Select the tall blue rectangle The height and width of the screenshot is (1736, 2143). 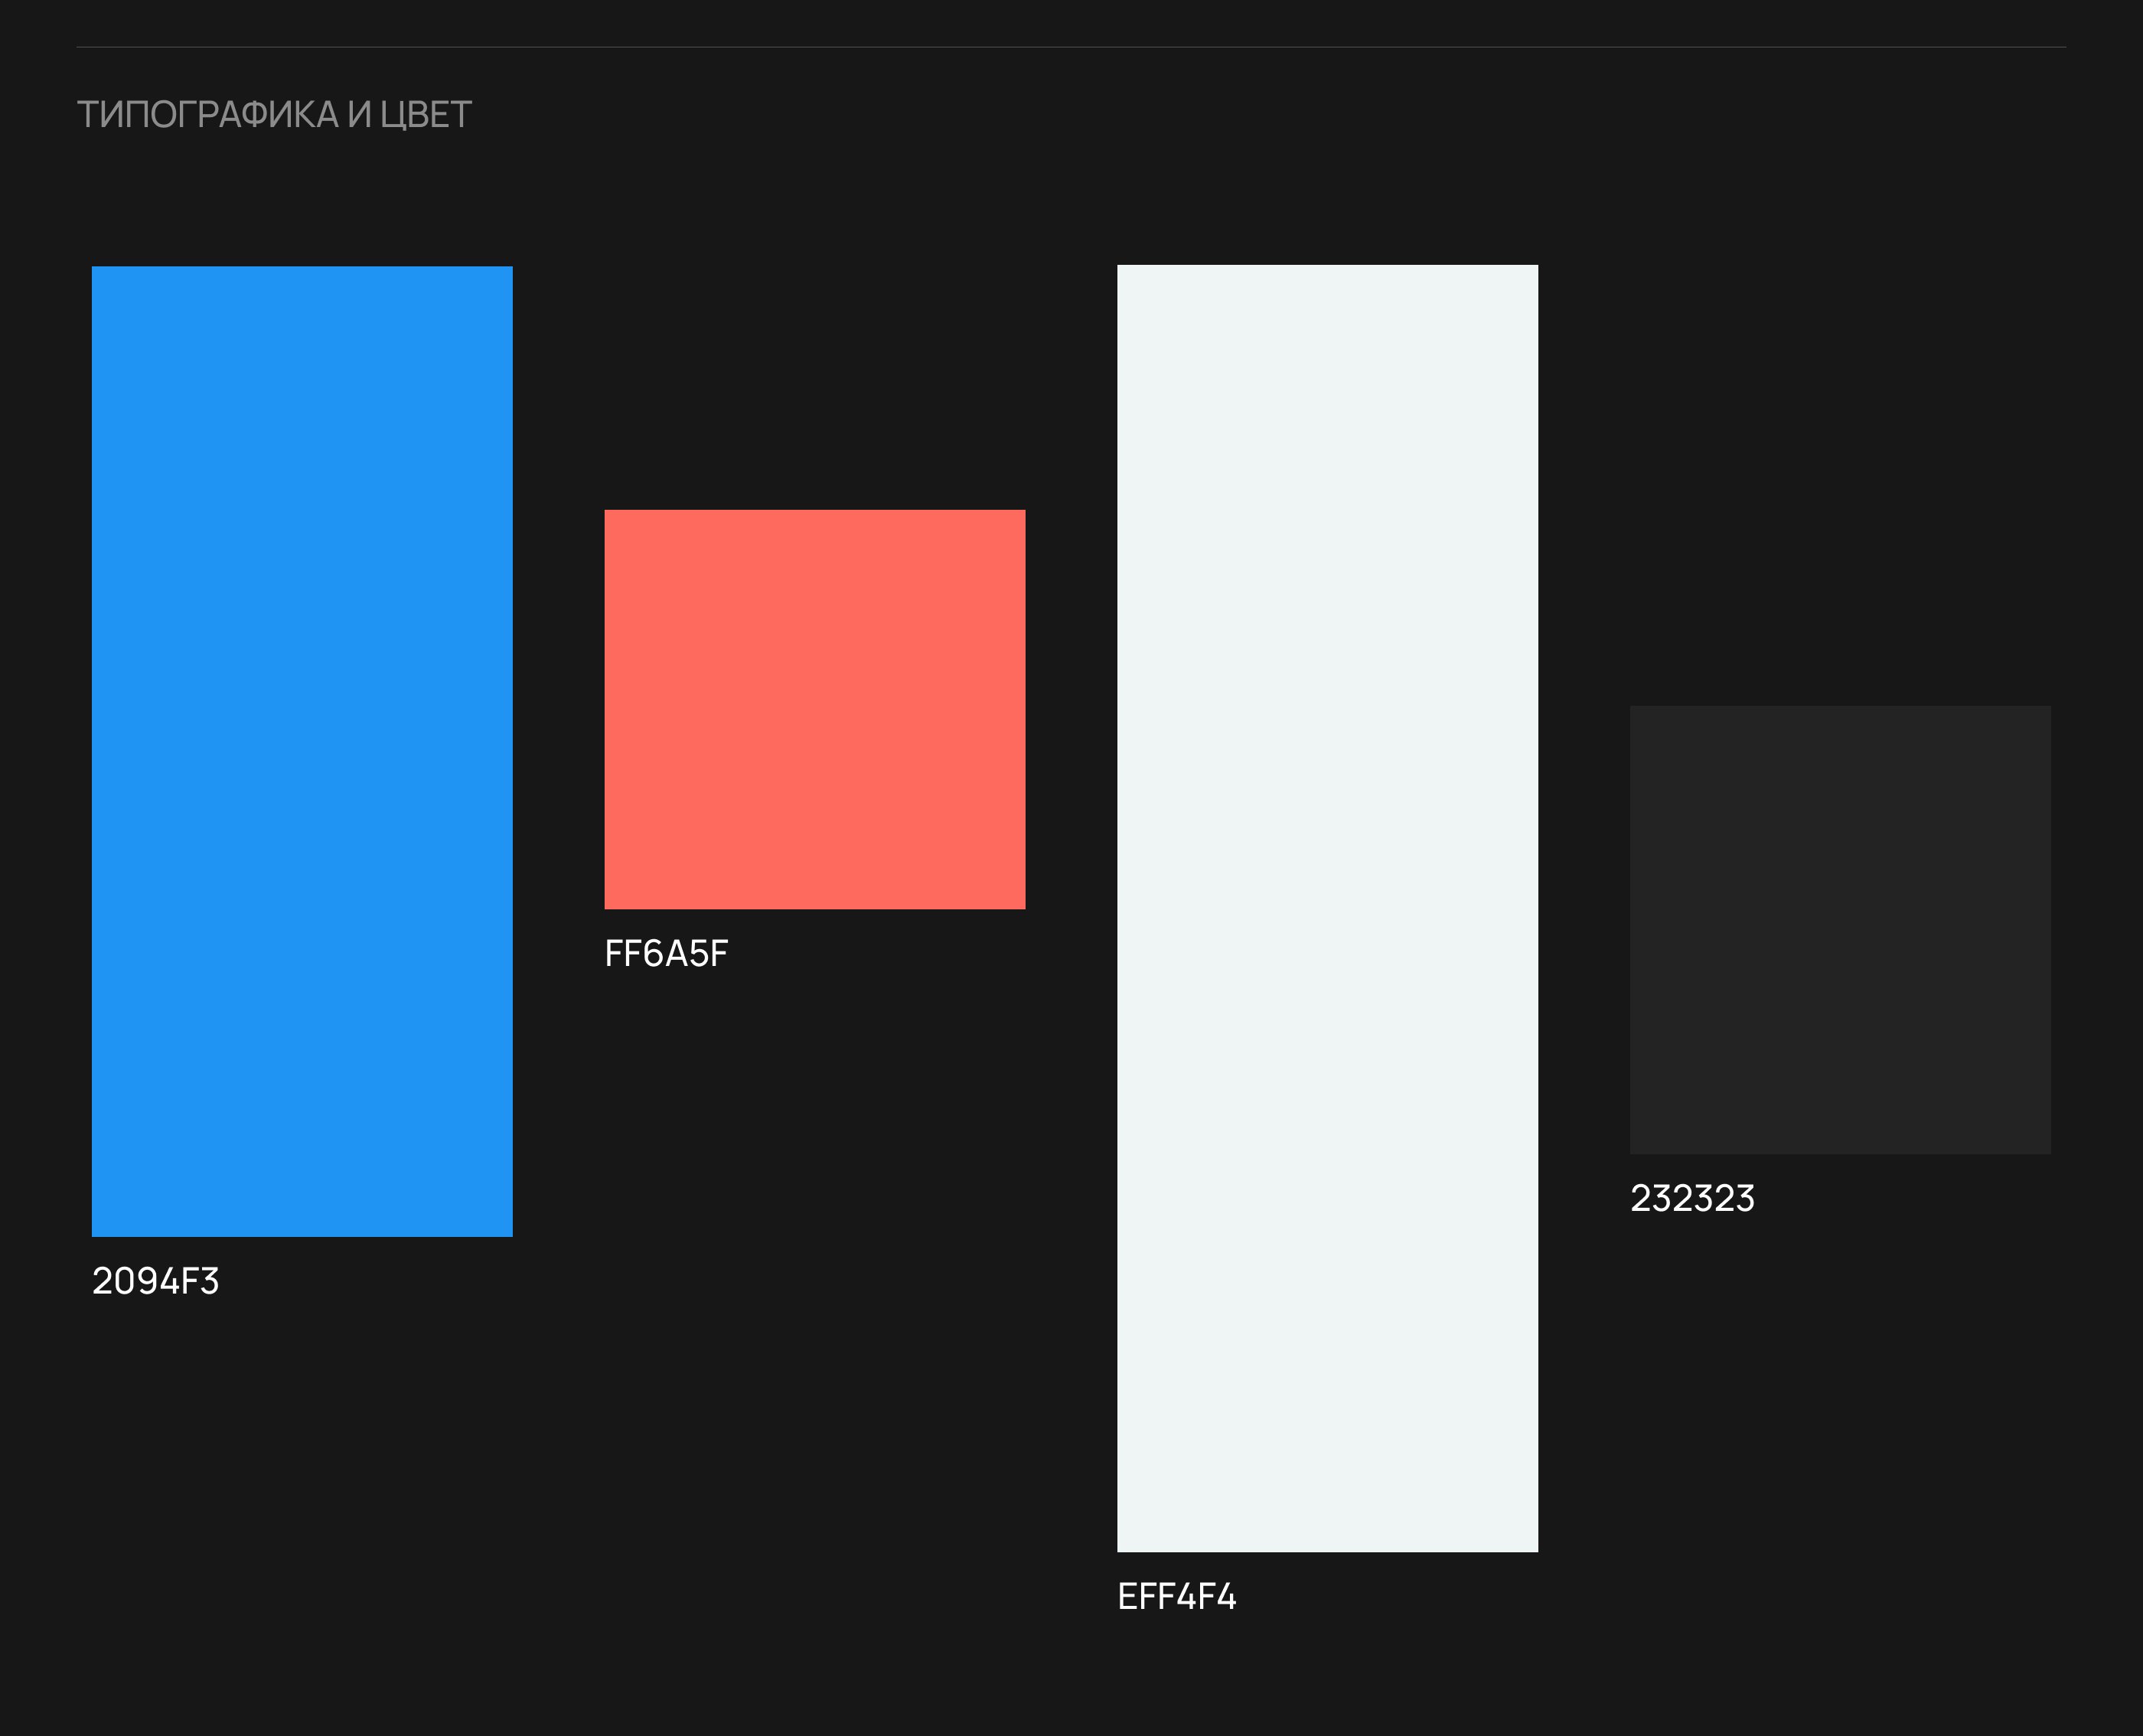click(x=302, y=751)
